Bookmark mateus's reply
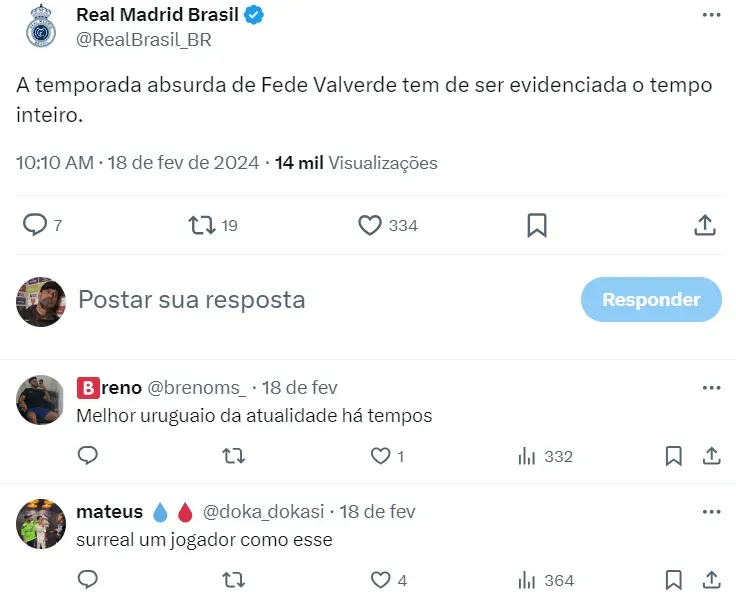The width and height of the screenshot is (736, 602). point(674,579)
